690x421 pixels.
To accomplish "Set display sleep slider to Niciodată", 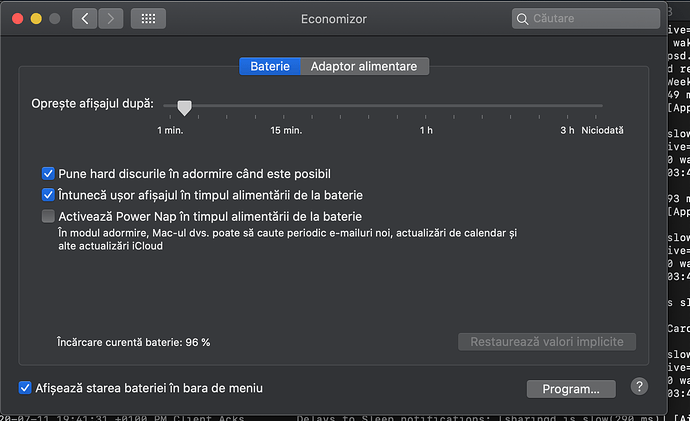I will [602, 106].
